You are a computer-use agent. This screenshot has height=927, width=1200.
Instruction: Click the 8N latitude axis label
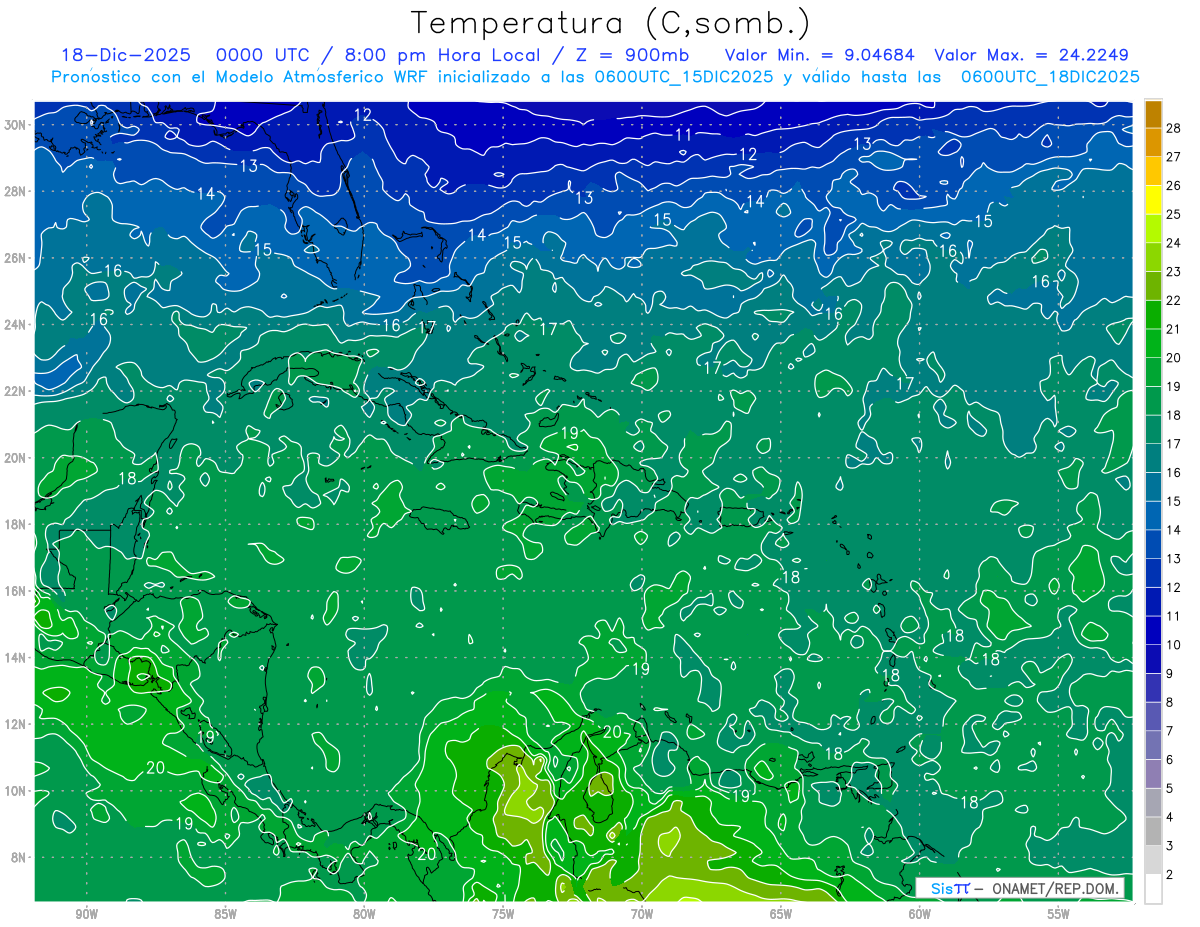tap(20, 857)
